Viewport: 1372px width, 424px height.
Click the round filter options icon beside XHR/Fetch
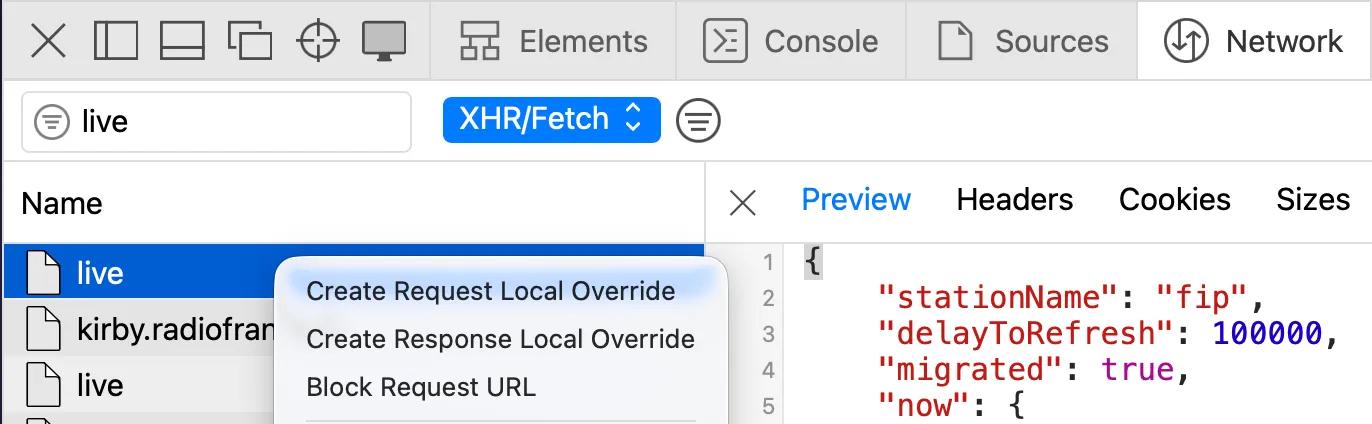698,121
